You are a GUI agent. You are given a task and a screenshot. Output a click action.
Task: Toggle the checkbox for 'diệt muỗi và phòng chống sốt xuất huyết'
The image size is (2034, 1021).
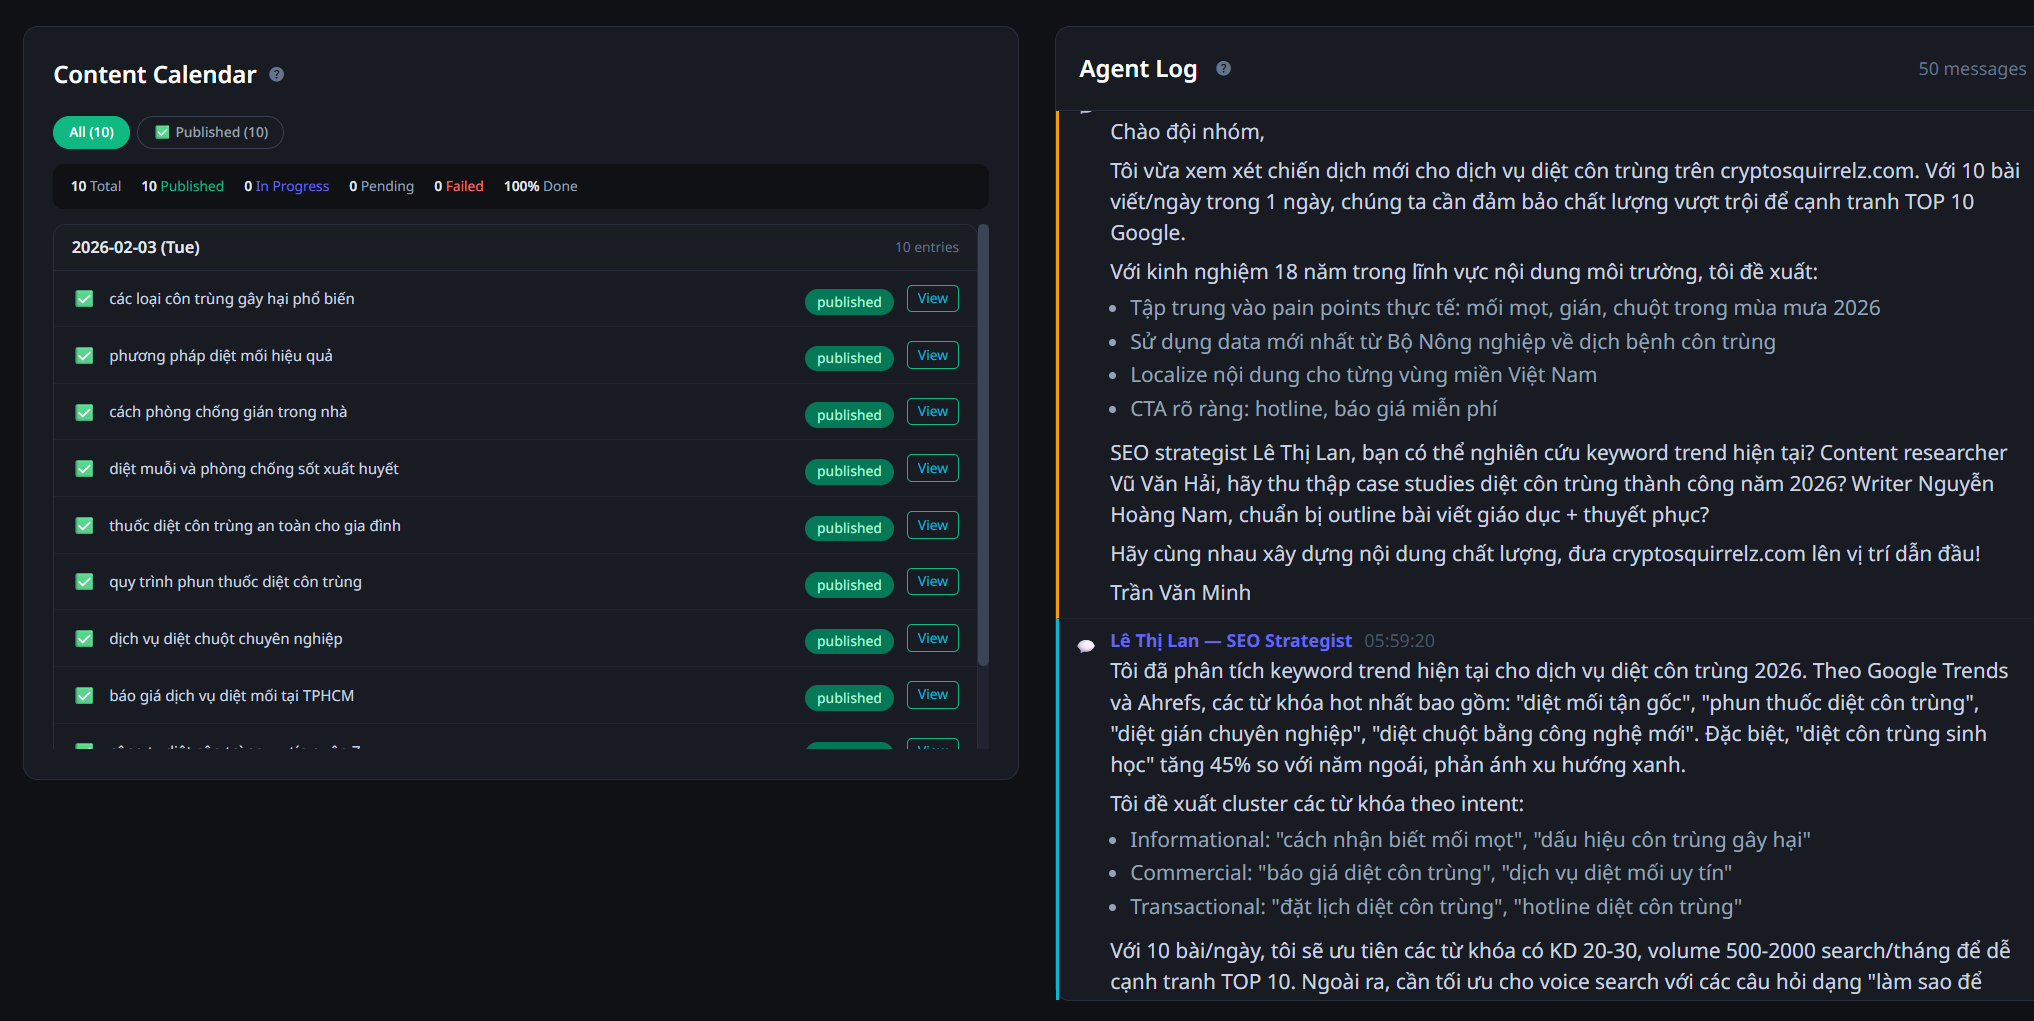tap(84, 468)
